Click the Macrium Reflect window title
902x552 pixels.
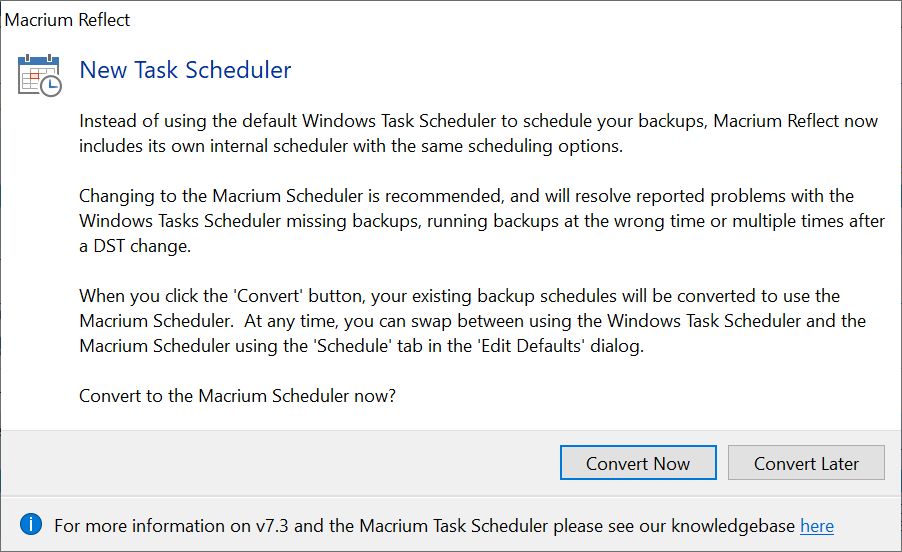click(x=67, y=20)
